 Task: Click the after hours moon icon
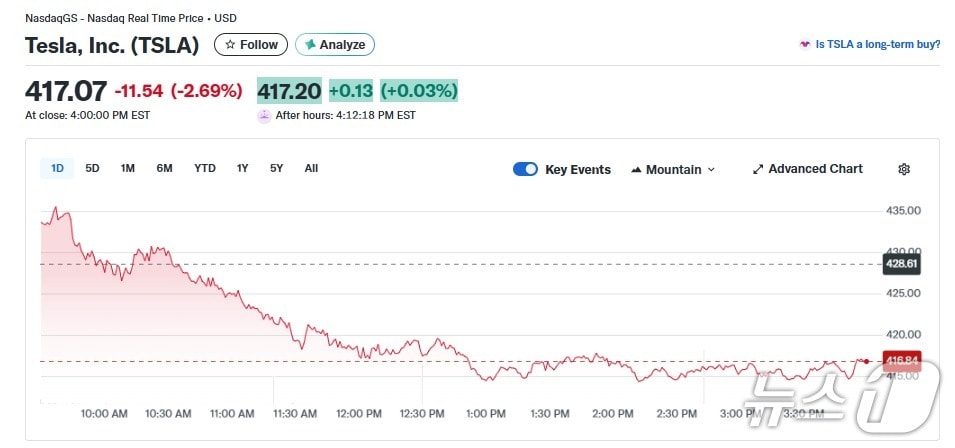[x=264, y=116]
